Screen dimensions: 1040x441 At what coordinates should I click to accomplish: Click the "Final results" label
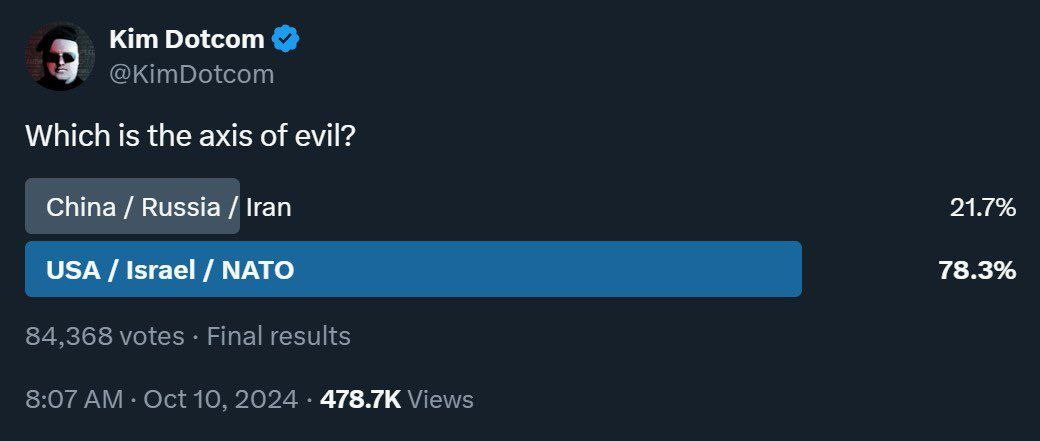[278, 336]
